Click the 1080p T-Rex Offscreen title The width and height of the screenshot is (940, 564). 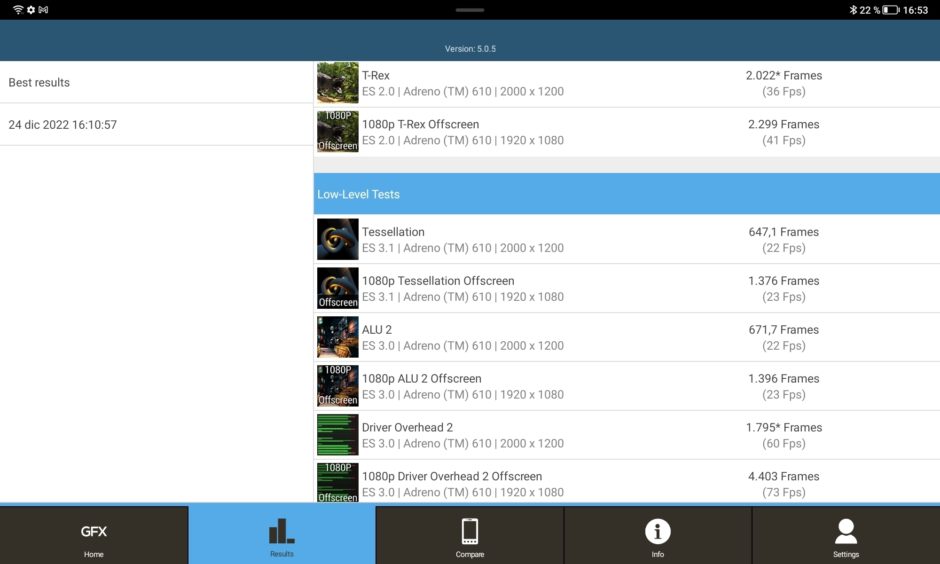[x=420, y=124]
